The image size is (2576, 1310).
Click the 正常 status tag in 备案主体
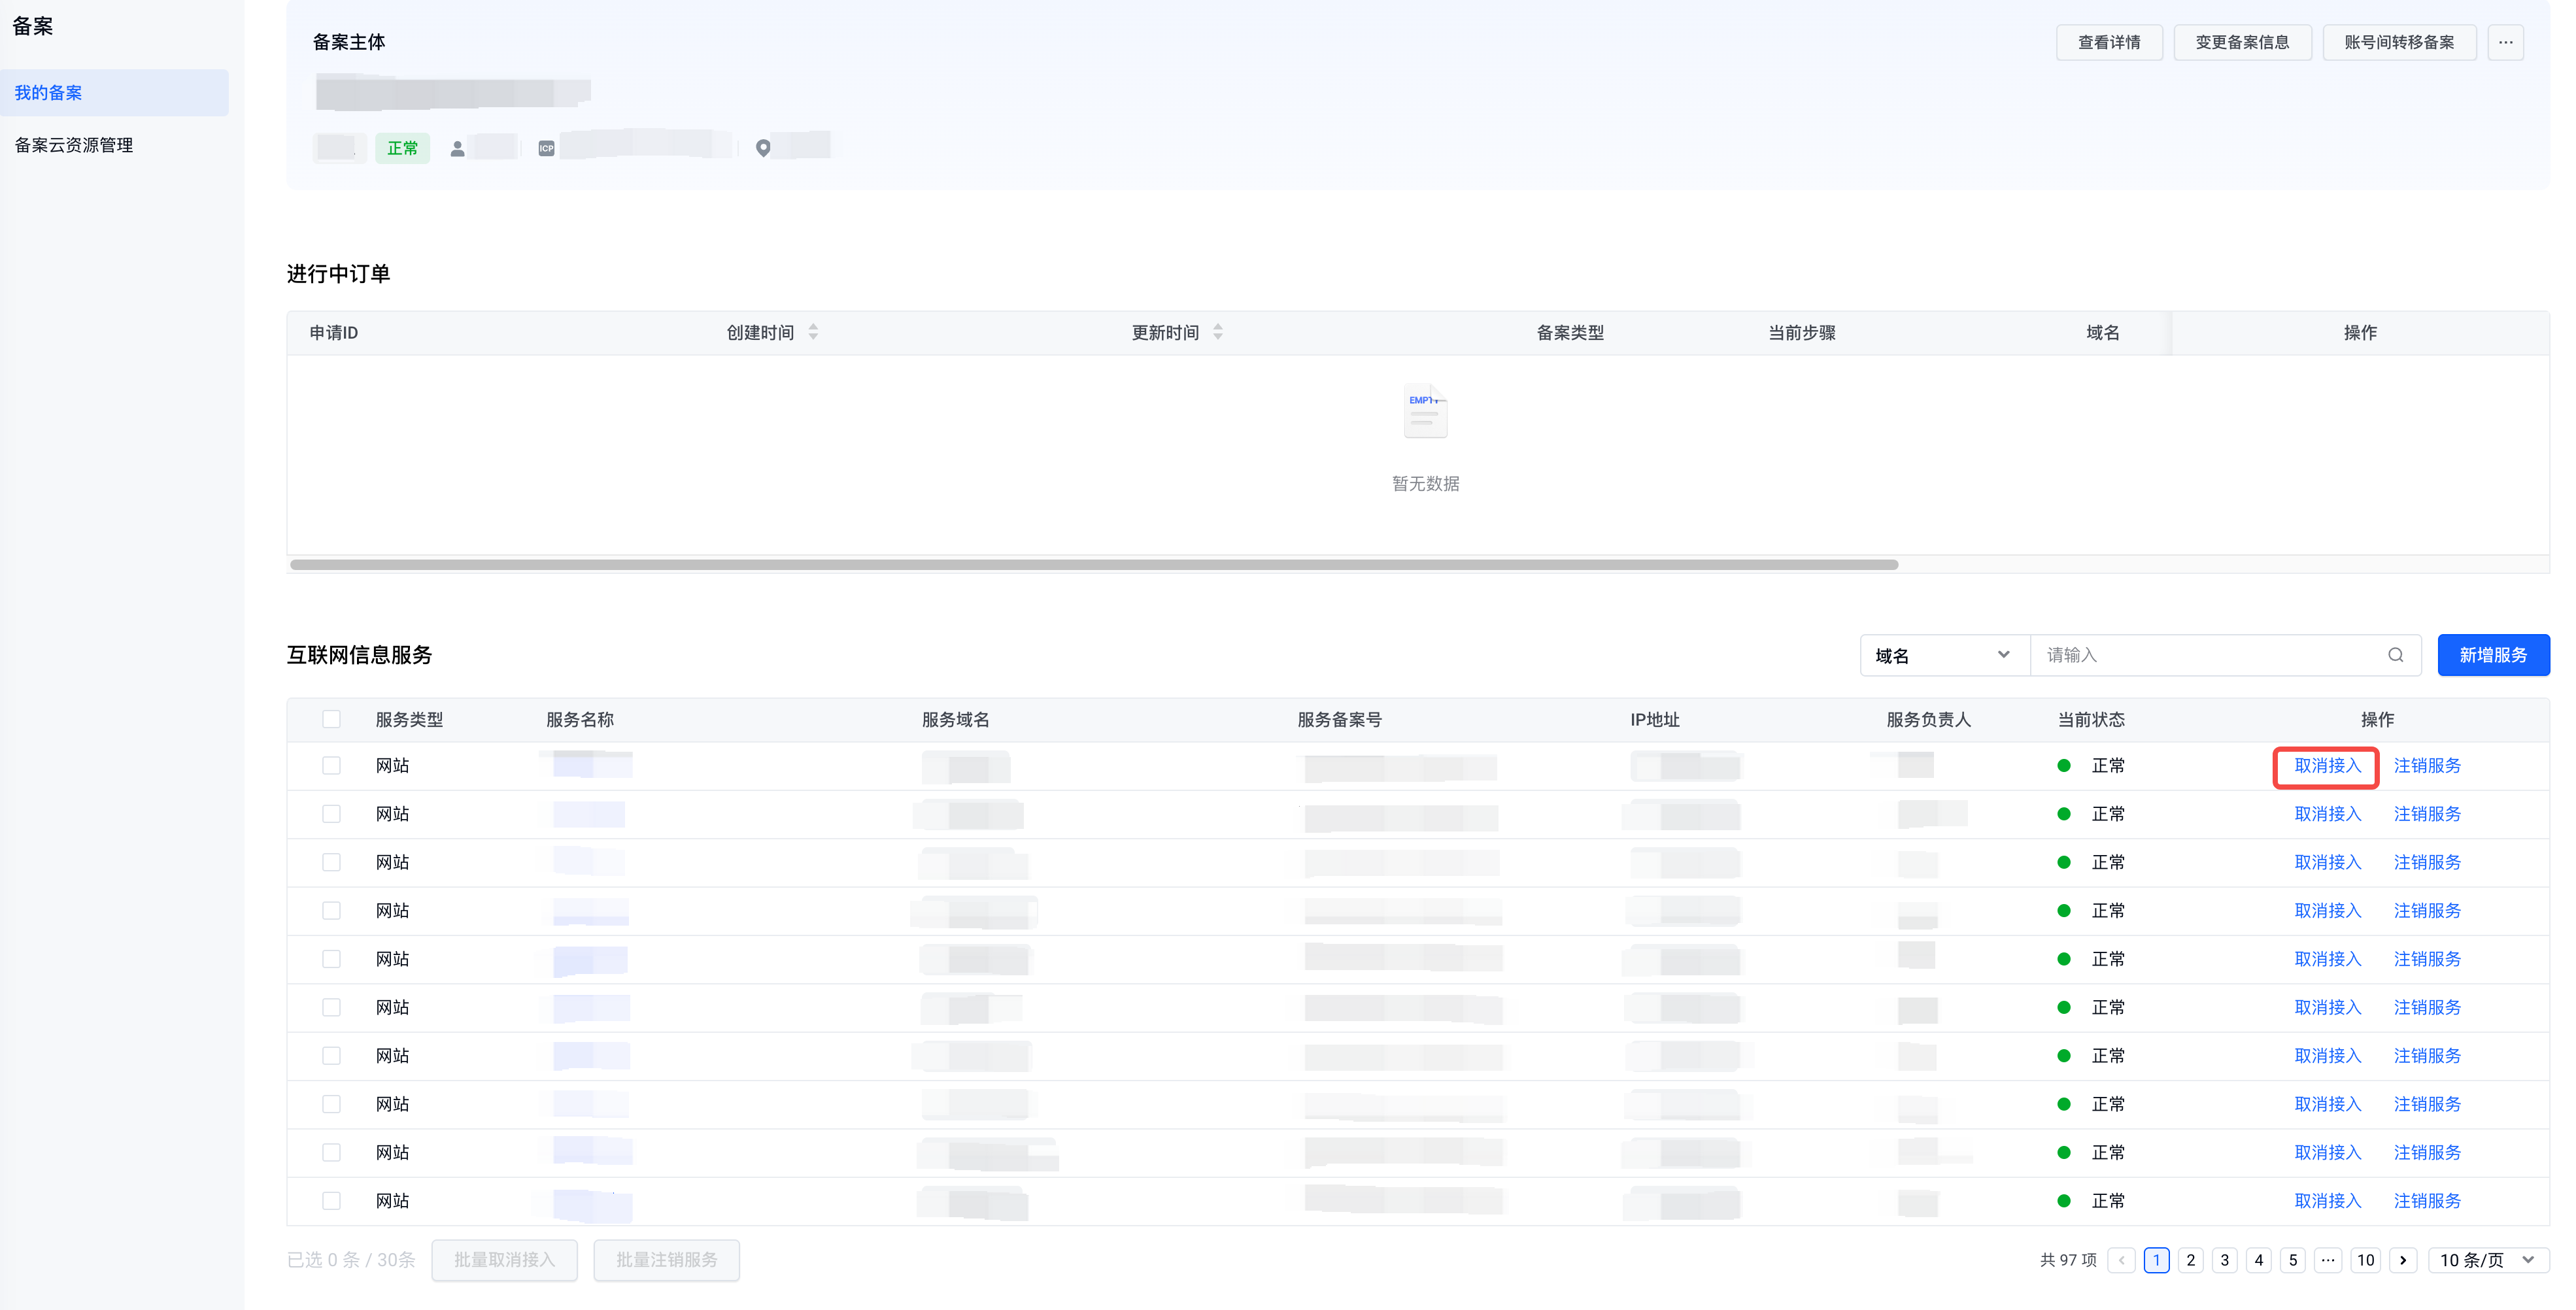tap(402, 148)
